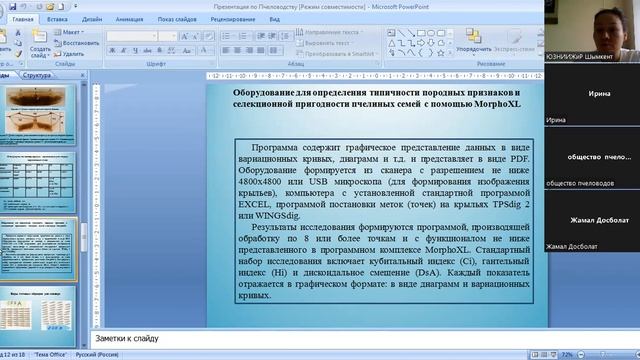The width and height of the screenshot is (640, 360).
Task: Open the columns dropdown in Абзац group
Action: pyautogui.click(x=276, y=51)
